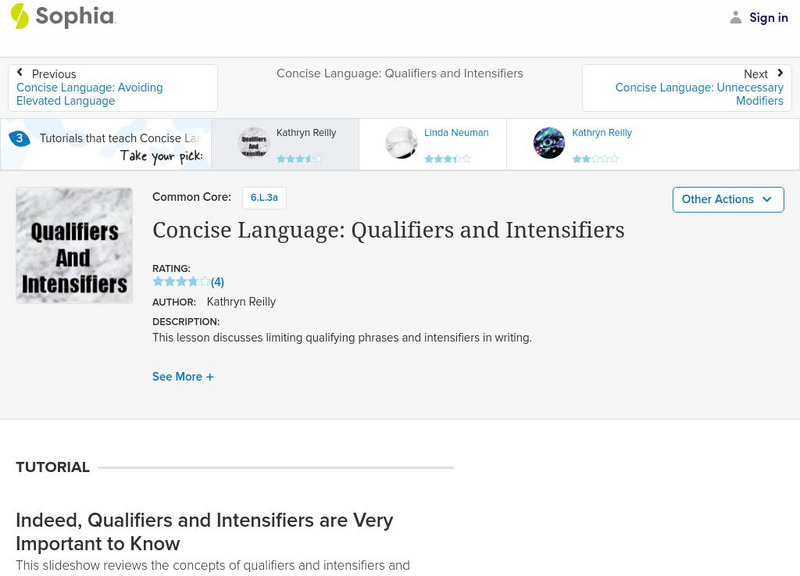The width and height of the screenshot is (800, 576).
Task: Expand description with See More +
Action: click(183, 377)
